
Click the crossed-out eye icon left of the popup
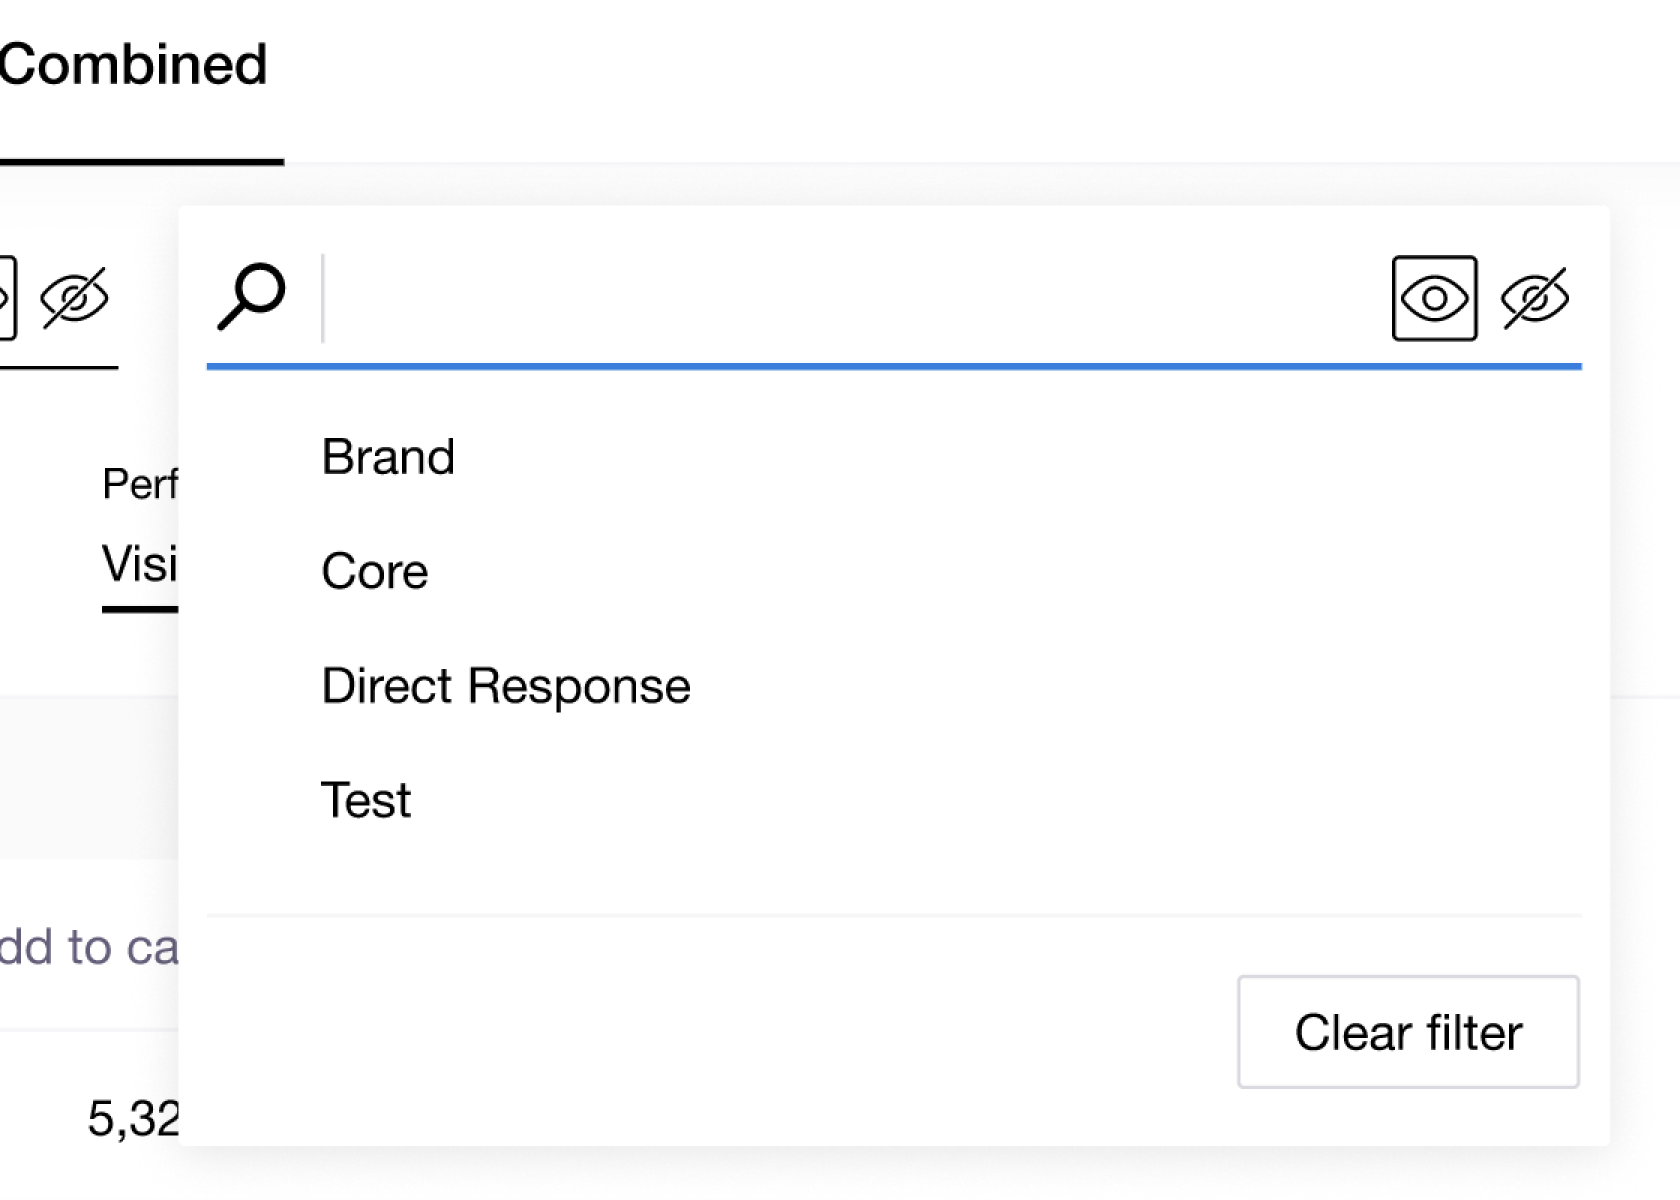[74, 298]
